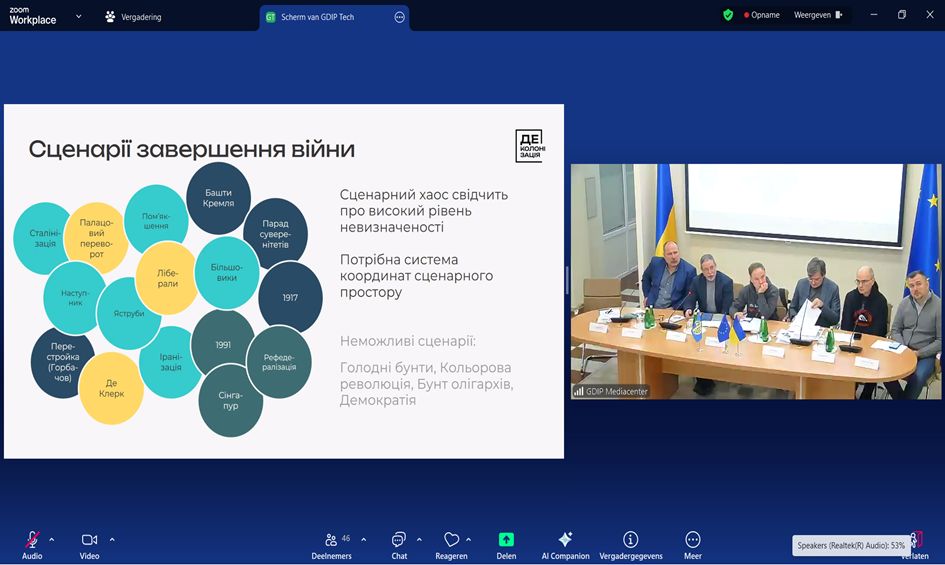Screen dimensions: 945x565
Task: Click the green encryption shield icon
Action: tap(728, 15)
